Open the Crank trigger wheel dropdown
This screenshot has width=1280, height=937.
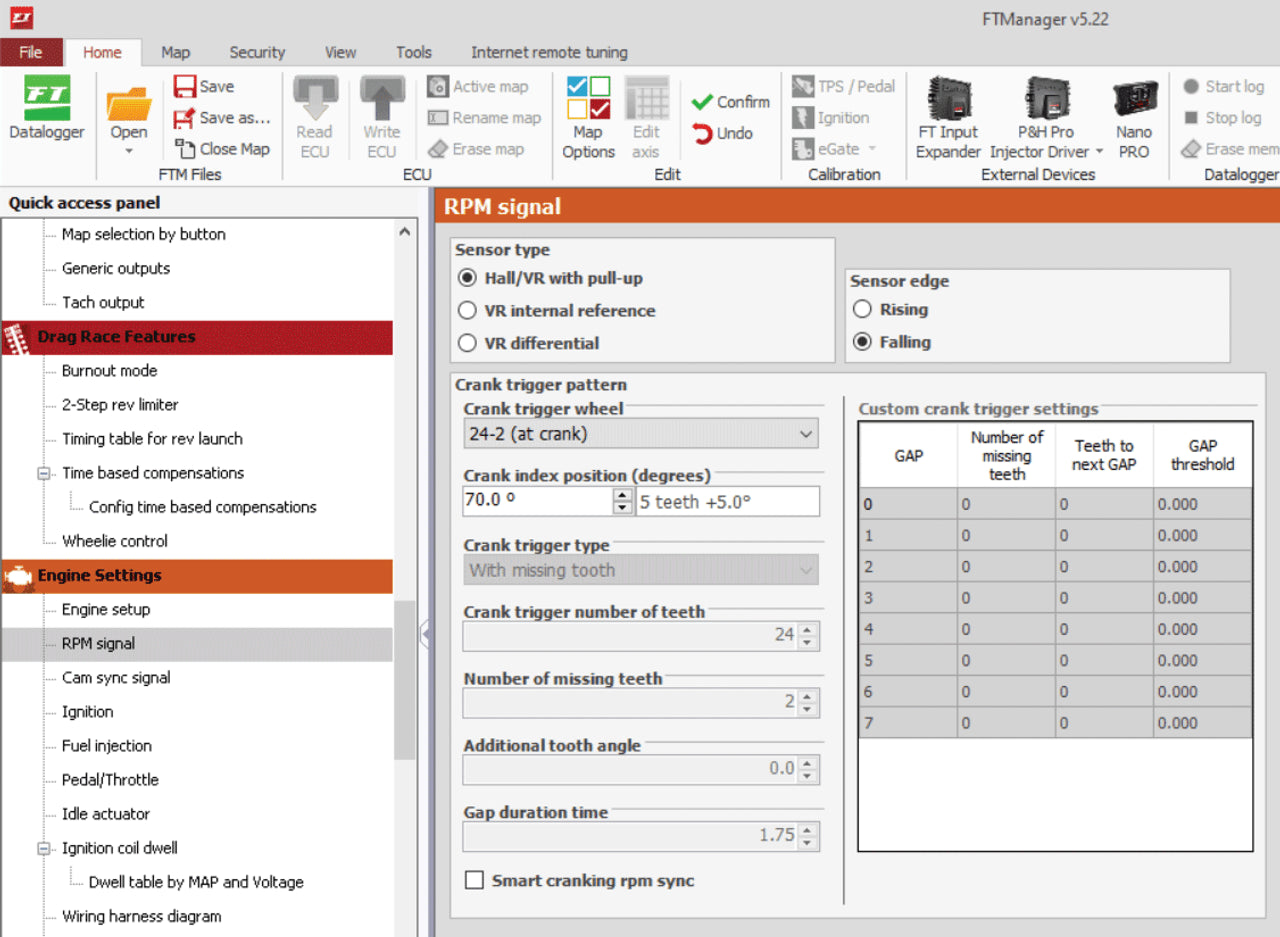point(640,434)
